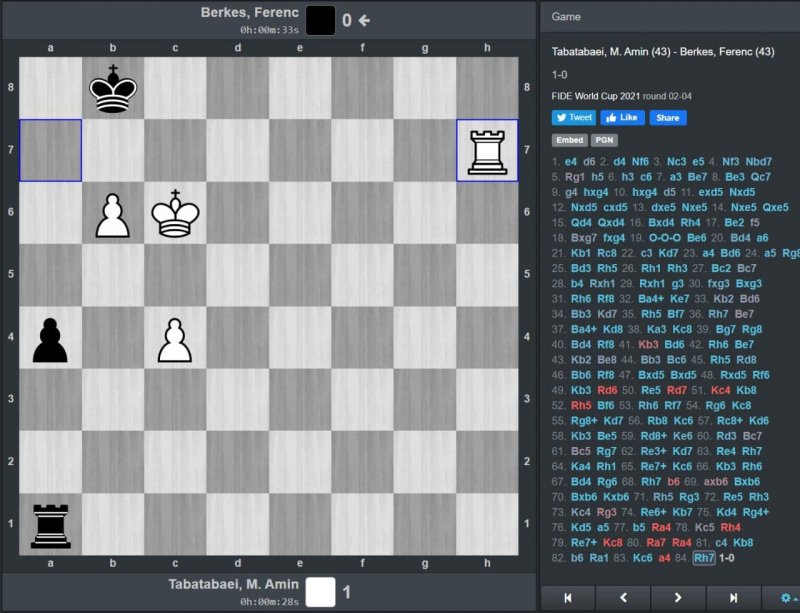Jump to the first move of the game

568,598
